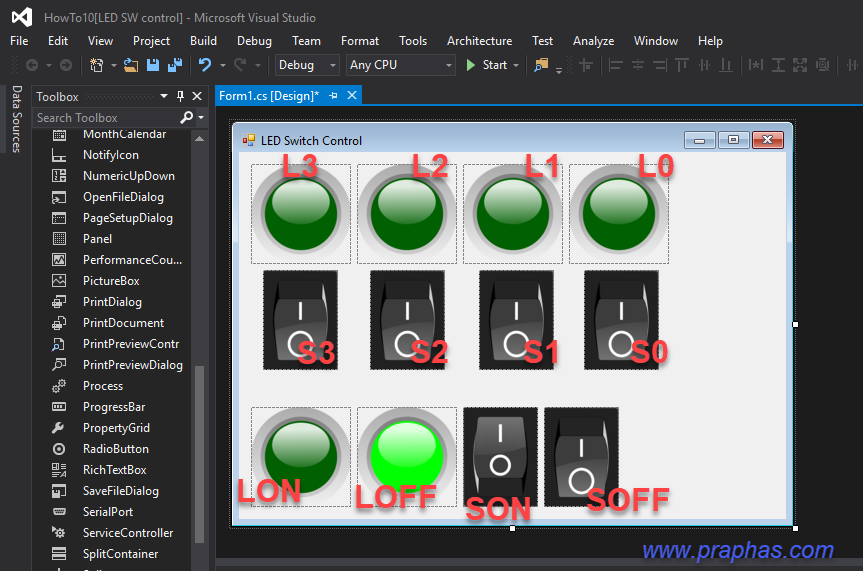Select PictureBox control in Toolbox

(x=111, y=281)
